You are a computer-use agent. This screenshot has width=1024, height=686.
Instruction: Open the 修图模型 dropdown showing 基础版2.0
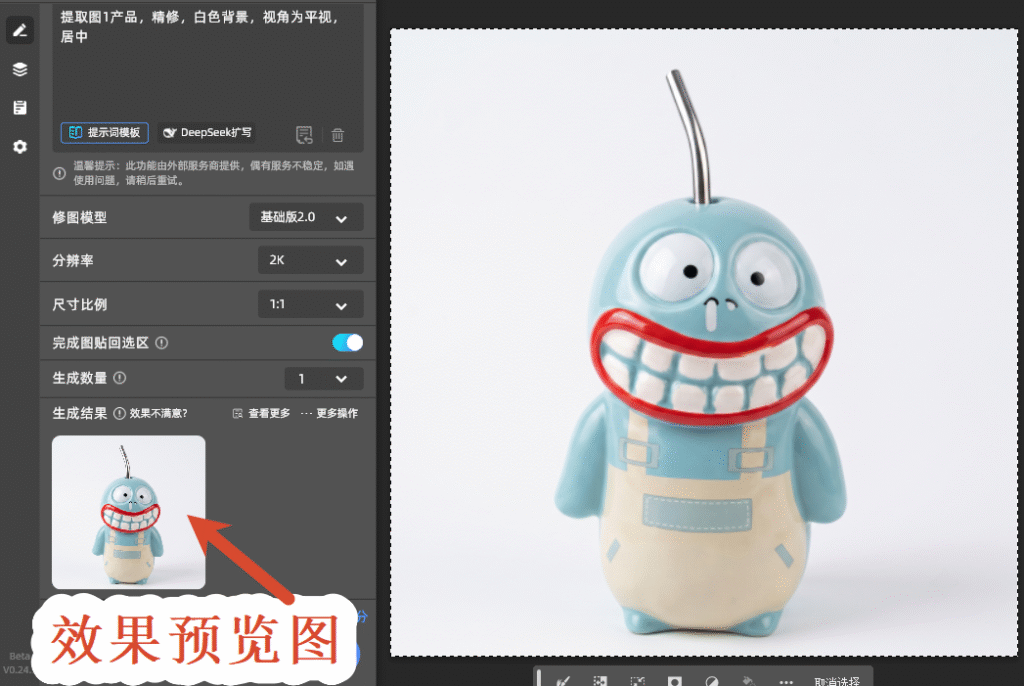point(306,217)
